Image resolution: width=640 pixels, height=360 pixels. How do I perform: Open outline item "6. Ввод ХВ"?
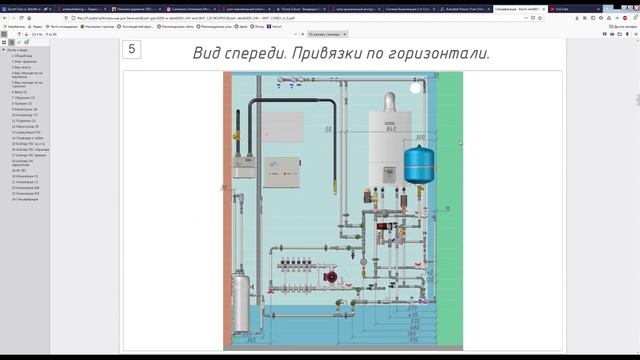(19, 92)
